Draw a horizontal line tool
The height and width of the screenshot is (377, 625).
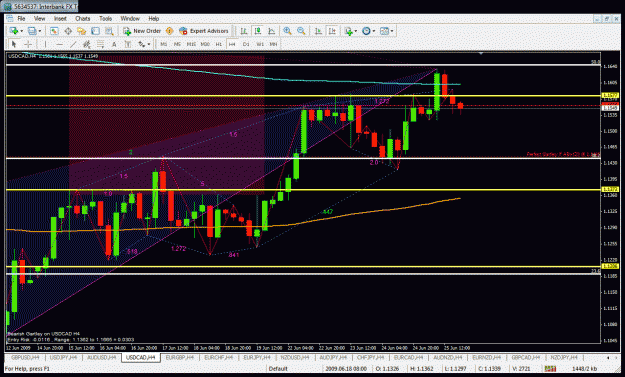click(x=59, y=44)
